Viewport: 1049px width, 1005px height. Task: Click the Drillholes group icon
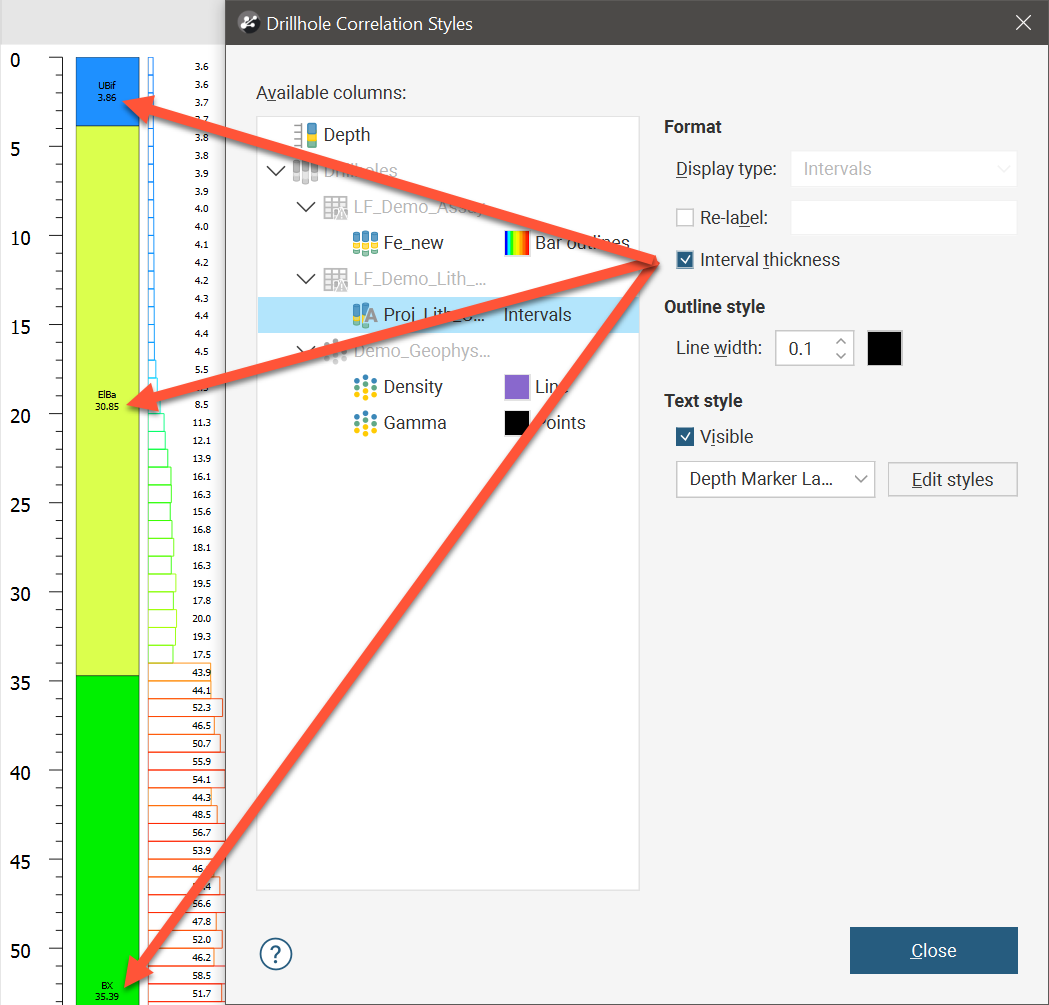tap(305, 171)
